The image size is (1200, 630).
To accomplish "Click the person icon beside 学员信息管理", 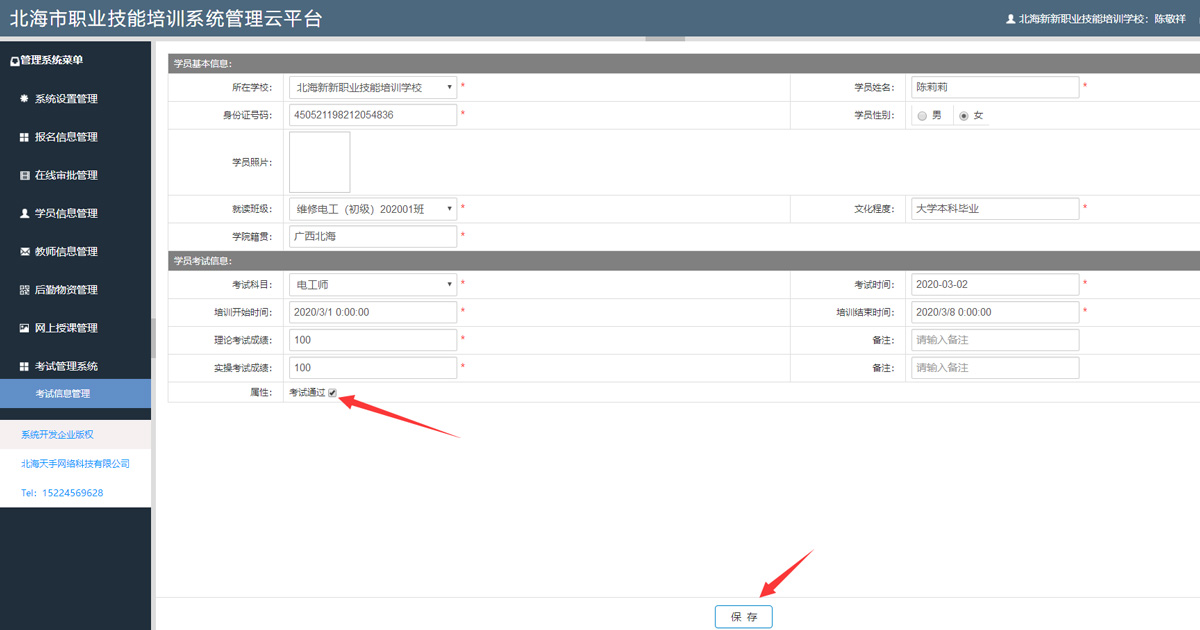I will point(25,213).
